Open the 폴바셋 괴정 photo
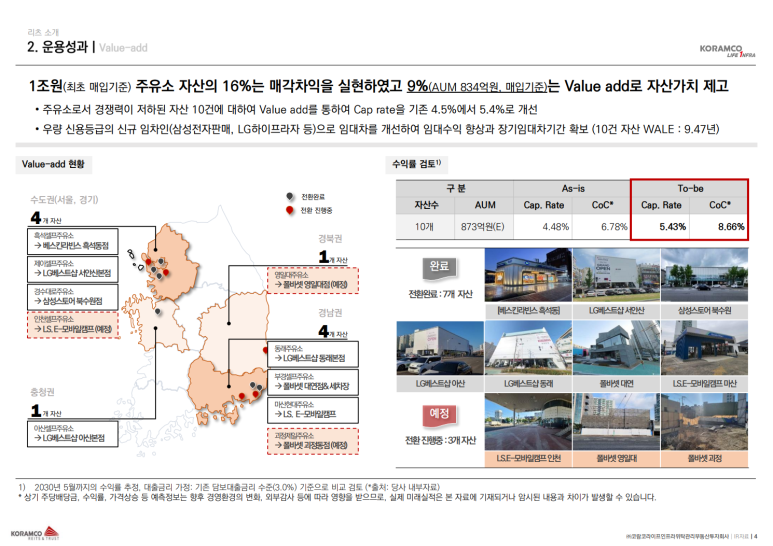 click(704, 422)
